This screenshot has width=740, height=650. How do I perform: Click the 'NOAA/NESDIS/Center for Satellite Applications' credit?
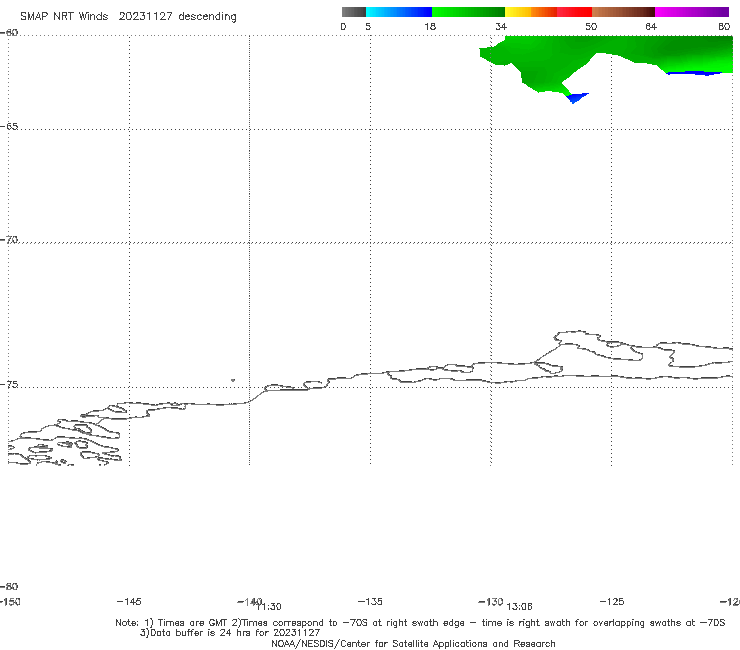413,644
